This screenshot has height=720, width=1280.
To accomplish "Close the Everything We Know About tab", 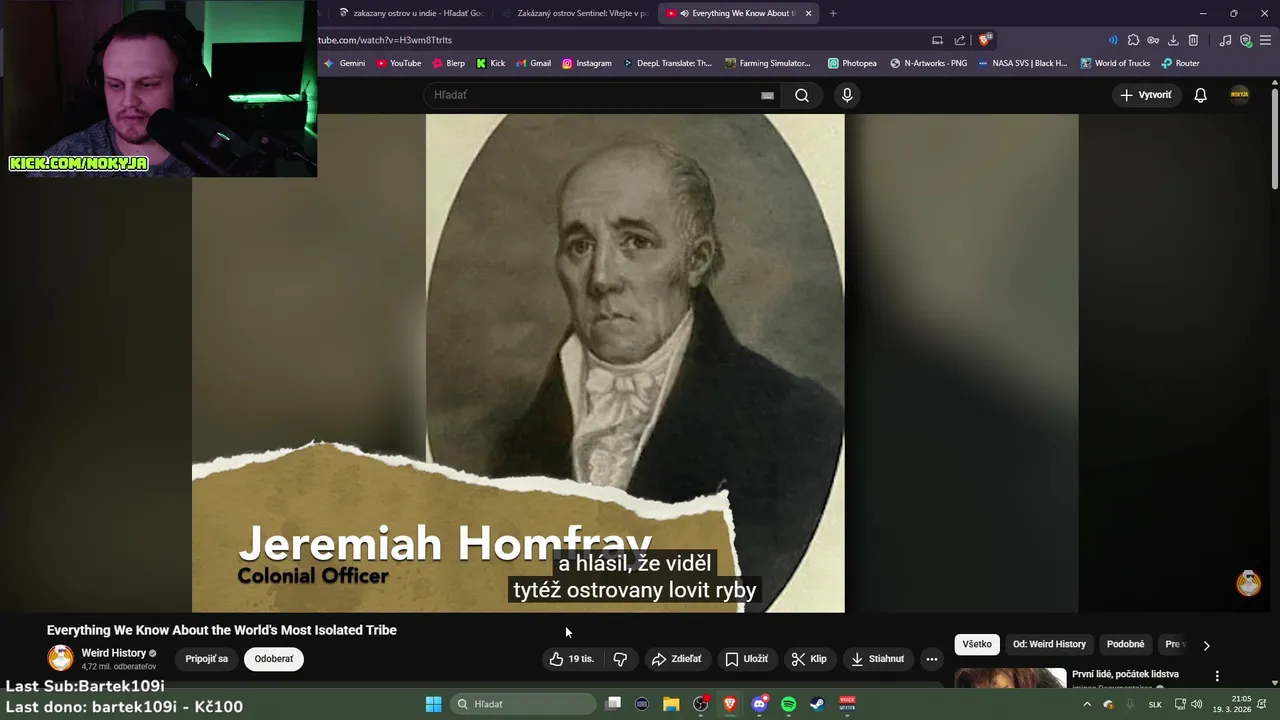I will tap(808, 13).
